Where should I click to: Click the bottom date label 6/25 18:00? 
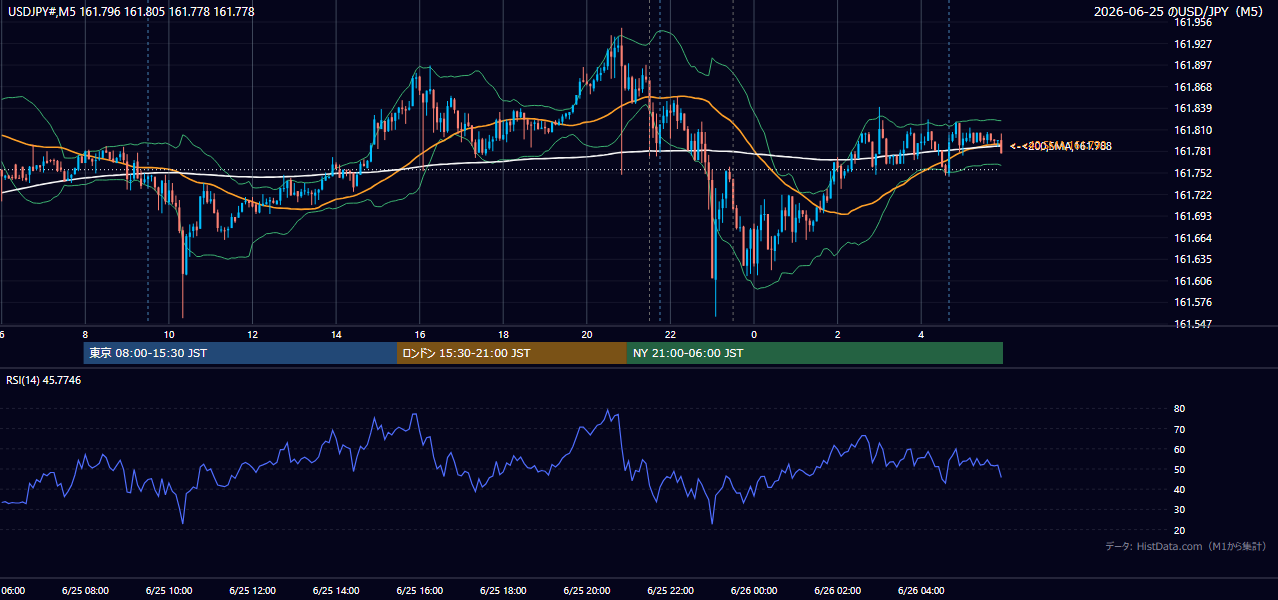click(503, 591)
